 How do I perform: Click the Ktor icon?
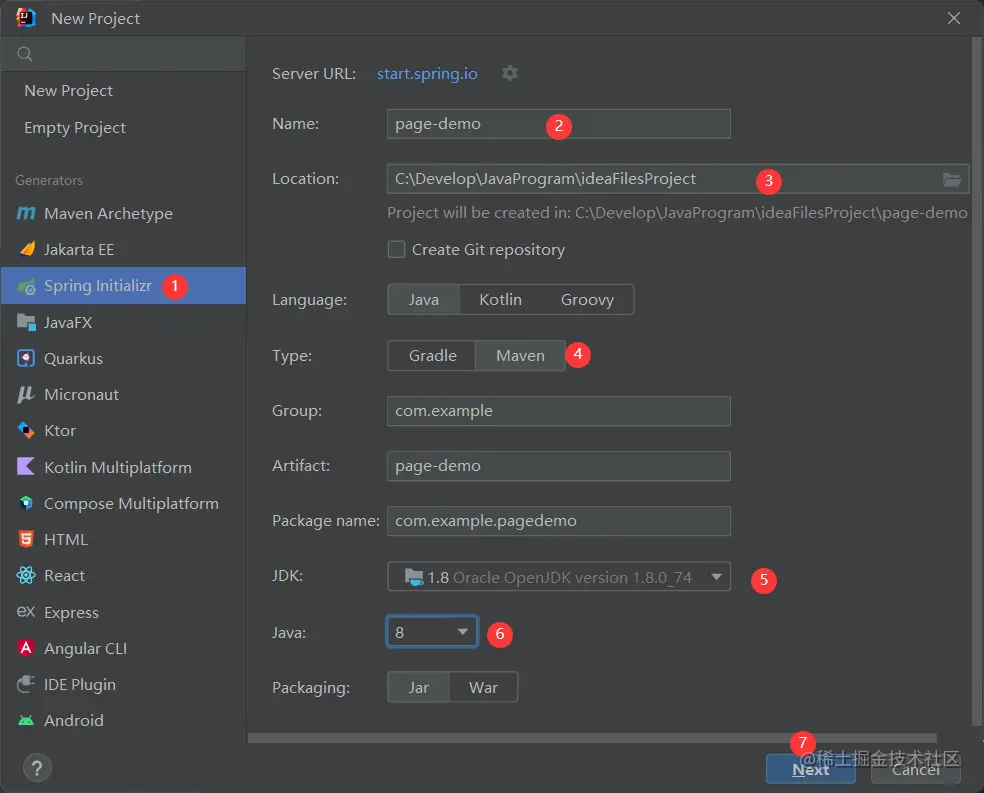(26, 430)
